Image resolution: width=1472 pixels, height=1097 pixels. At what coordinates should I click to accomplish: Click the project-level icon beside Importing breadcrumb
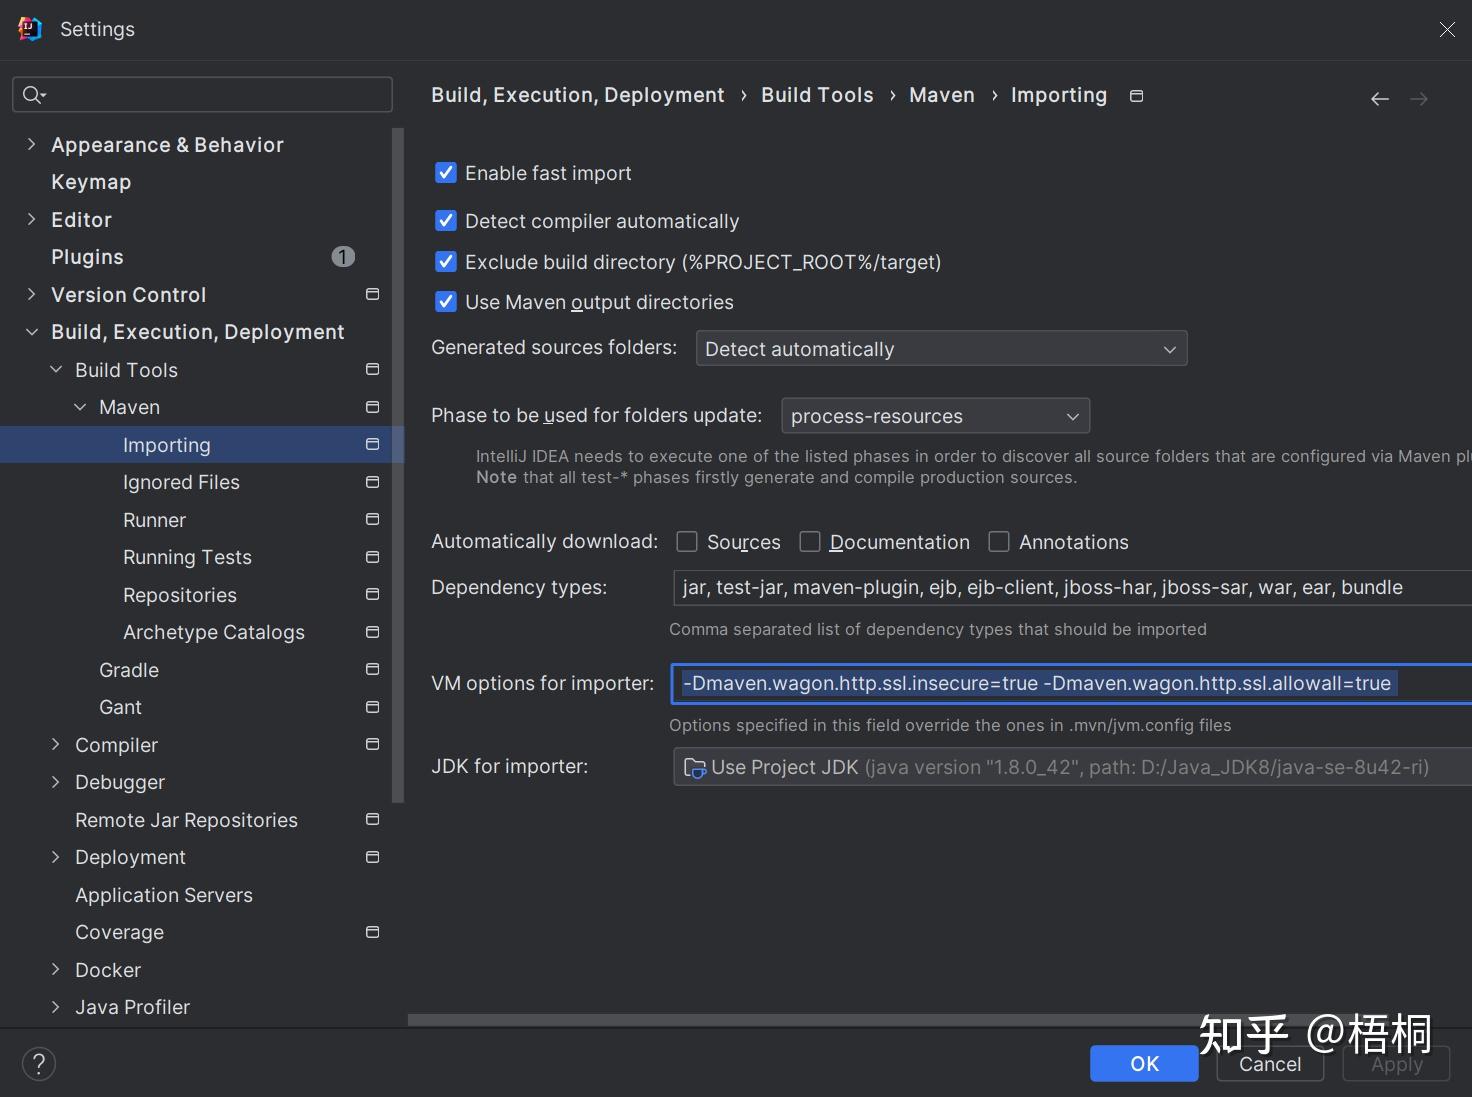pos(1136,96)
